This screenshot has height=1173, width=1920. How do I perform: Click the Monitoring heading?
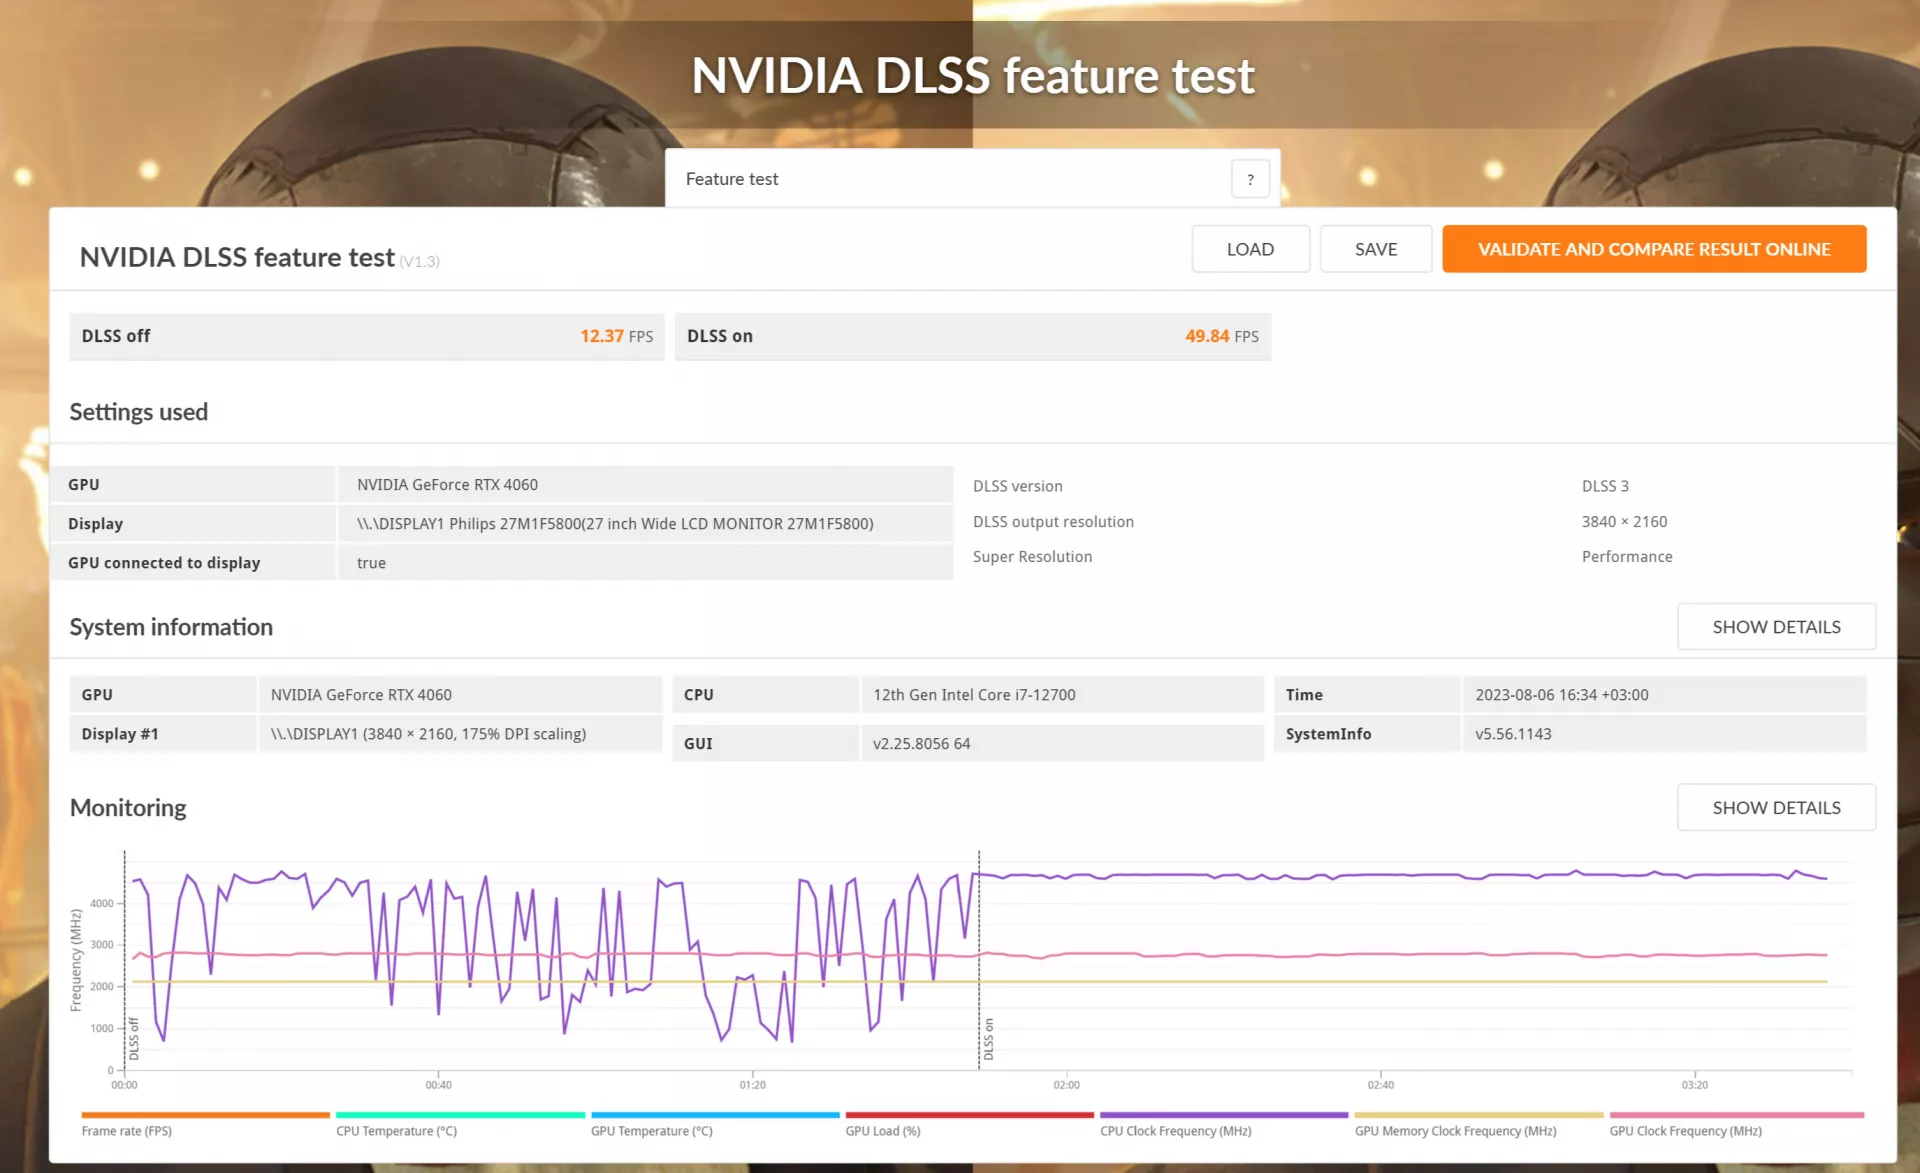(128, 808)
